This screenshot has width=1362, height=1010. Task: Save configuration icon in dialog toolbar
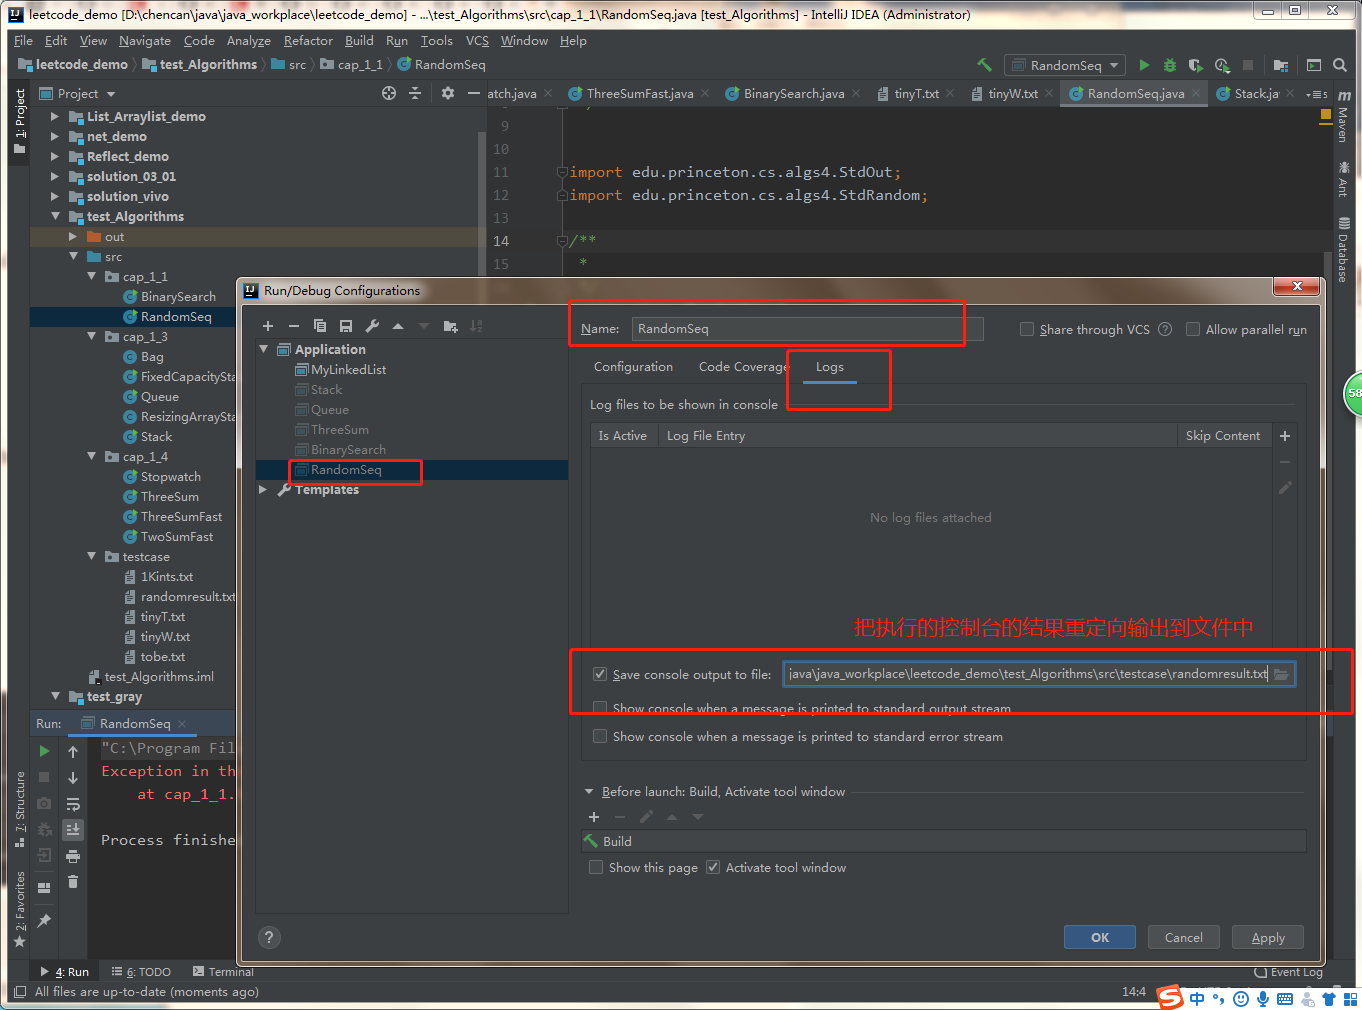(346, 326)
